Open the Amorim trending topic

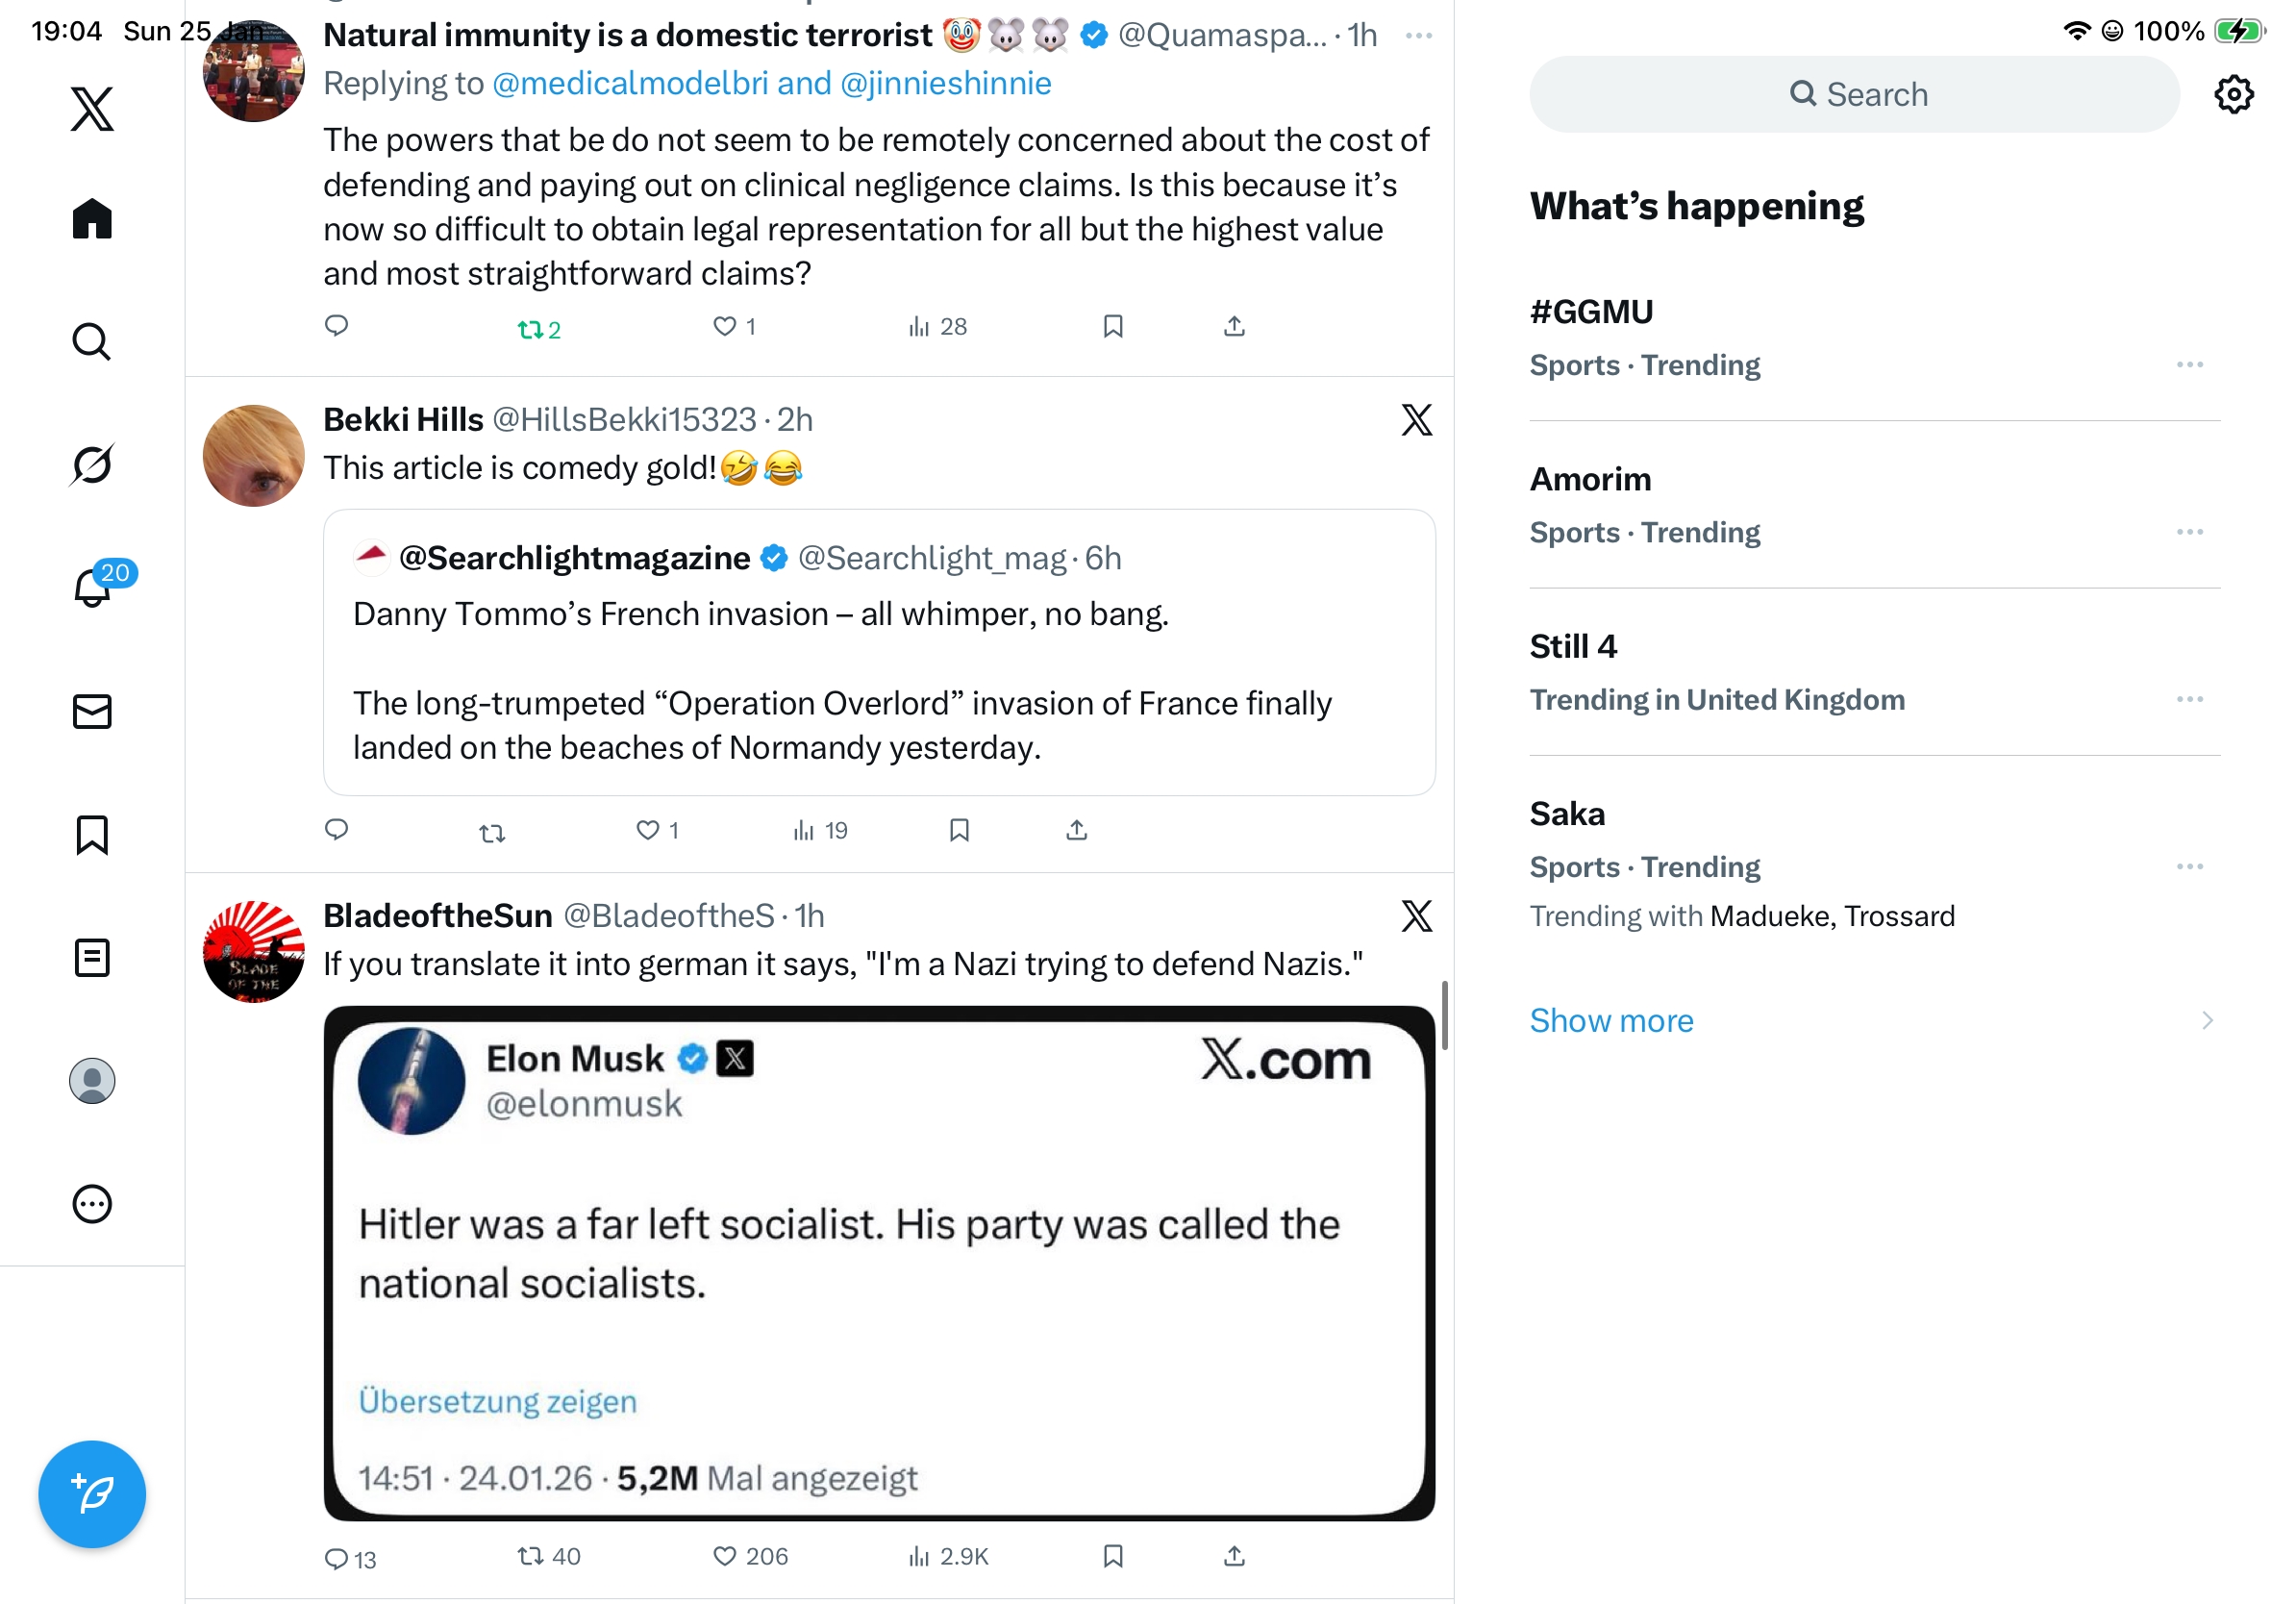tap(1590, 480)
